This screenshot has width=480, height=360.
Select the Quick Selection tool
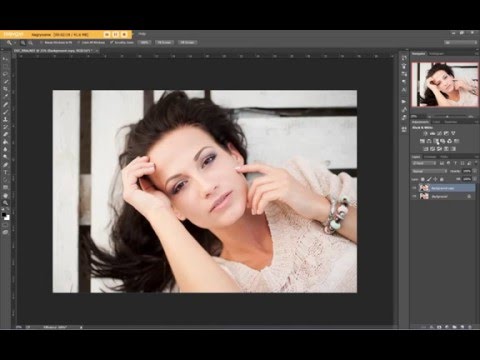(5, 82)
